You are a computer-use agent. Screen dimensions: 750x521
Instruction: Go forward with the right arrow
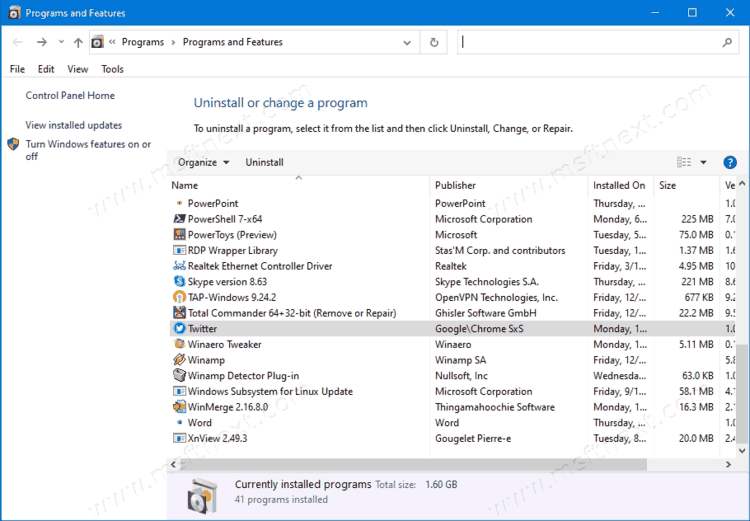42,42
